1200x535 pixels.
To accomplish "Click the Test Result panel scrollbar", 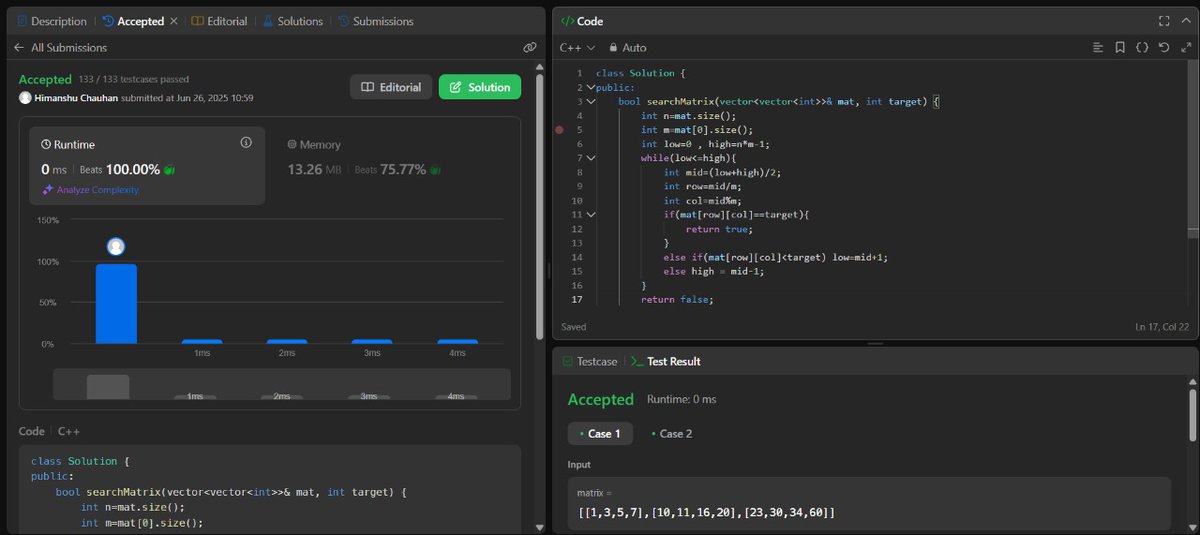I will 1192,413.
